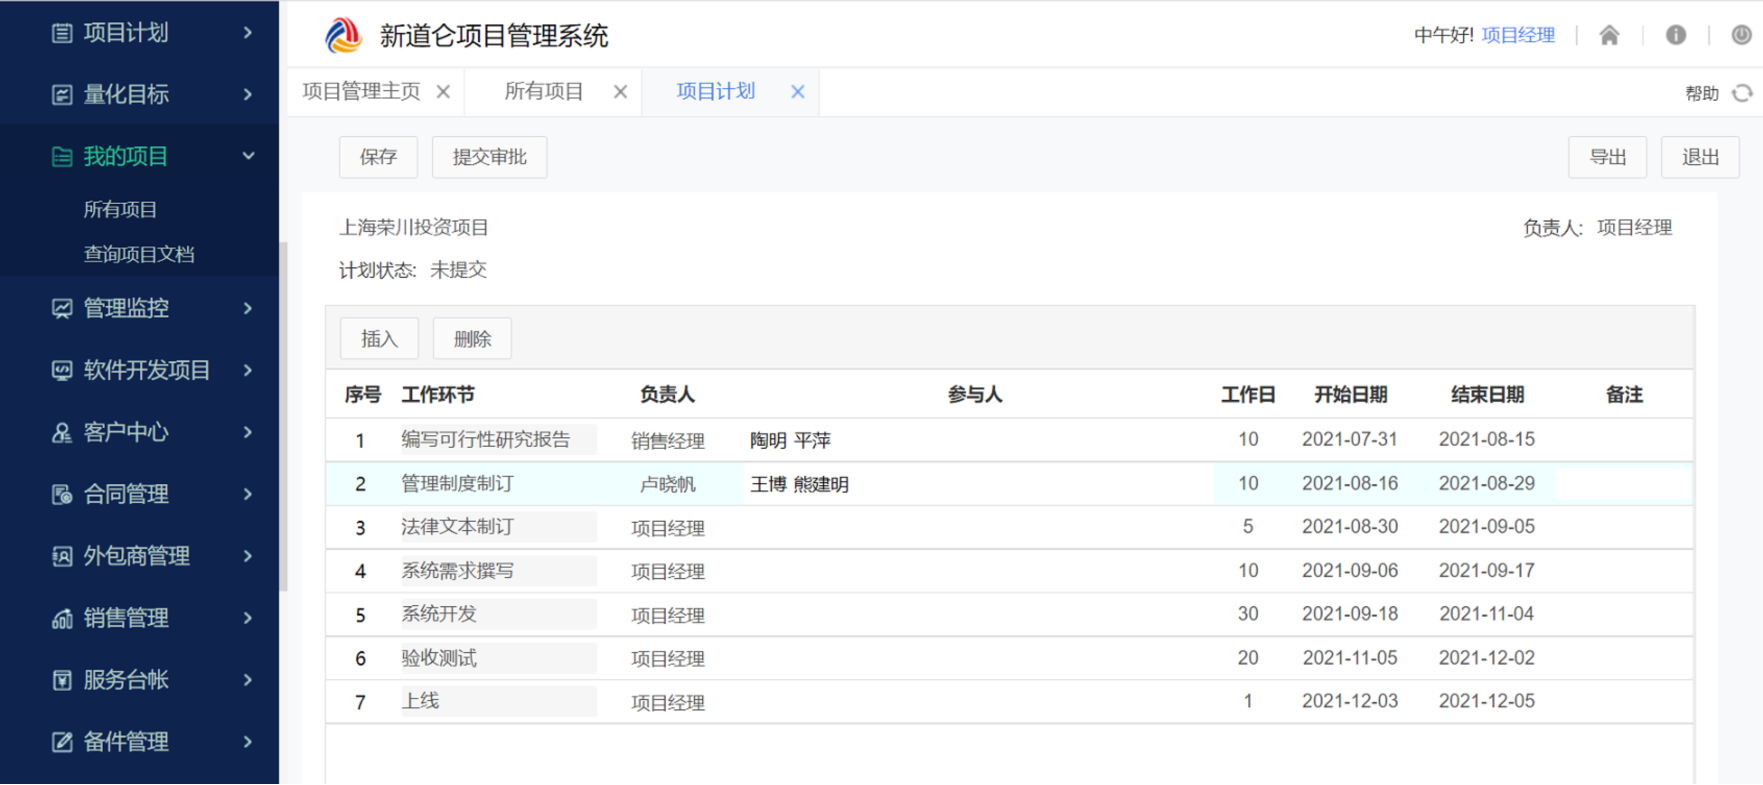Click the 帮助 link

(1701, 94)
